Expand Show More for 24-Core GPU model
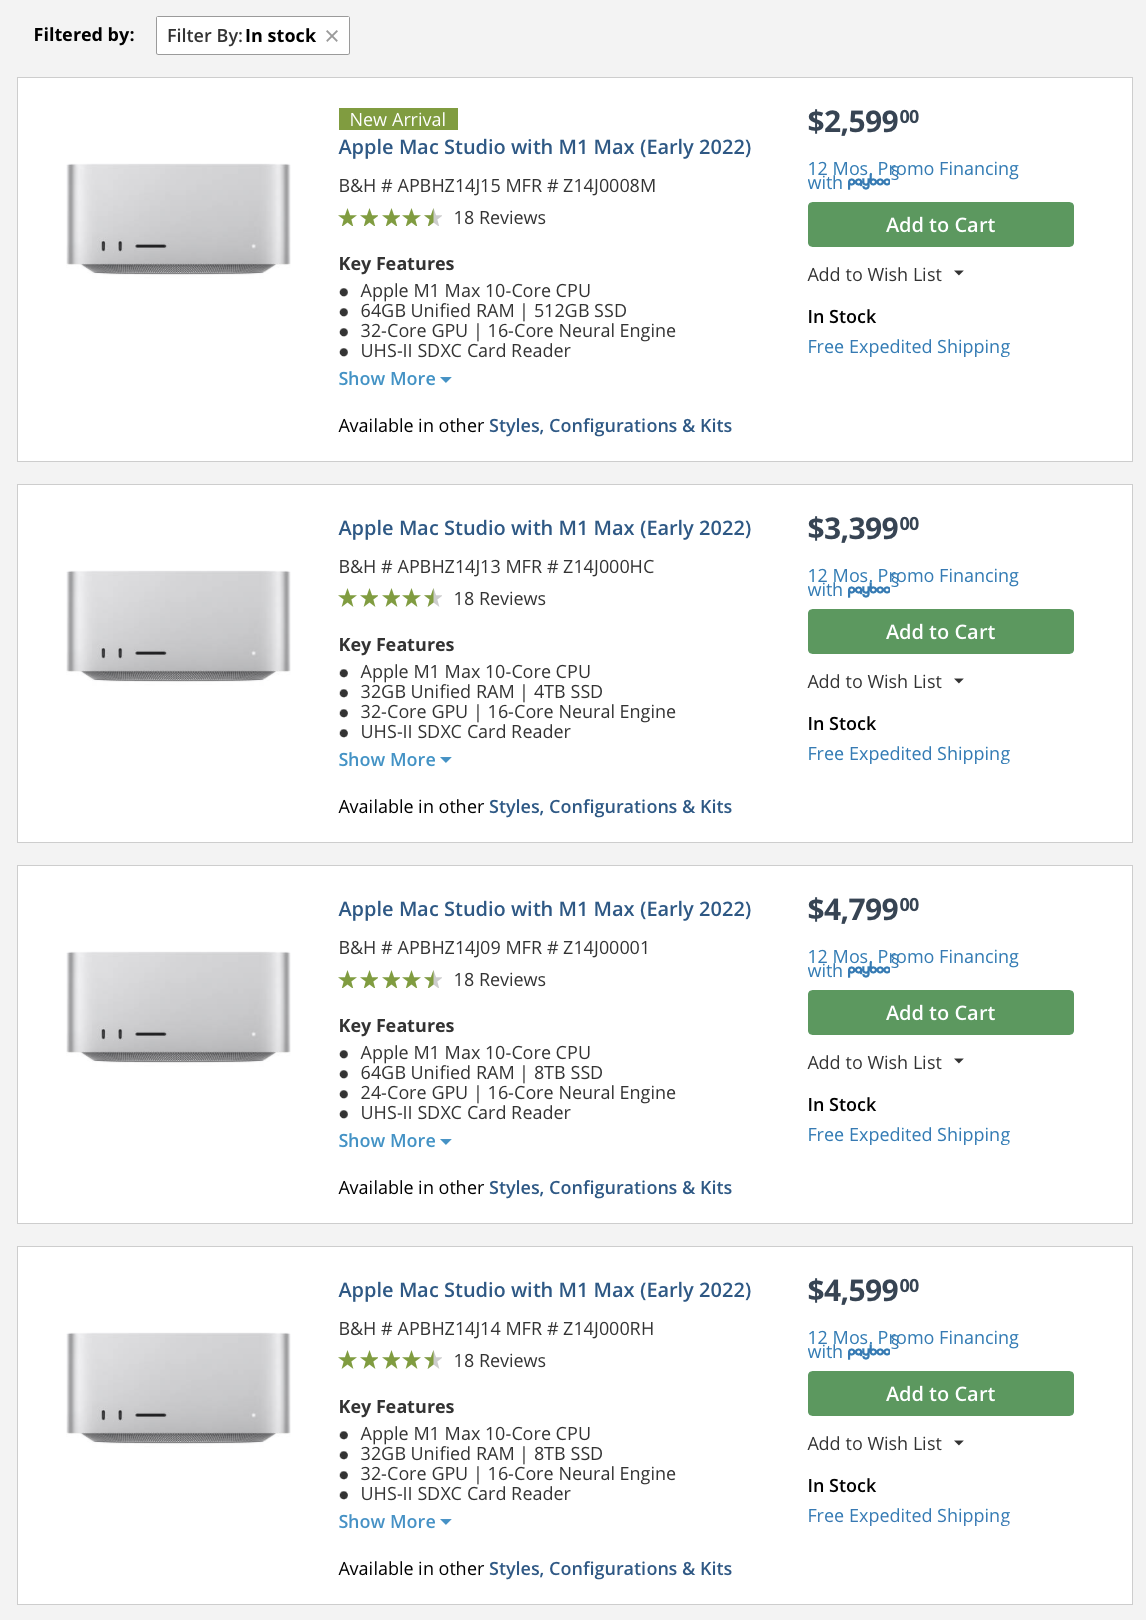The height and width of the screenshot is (1620, 1146). point(394,1141)
